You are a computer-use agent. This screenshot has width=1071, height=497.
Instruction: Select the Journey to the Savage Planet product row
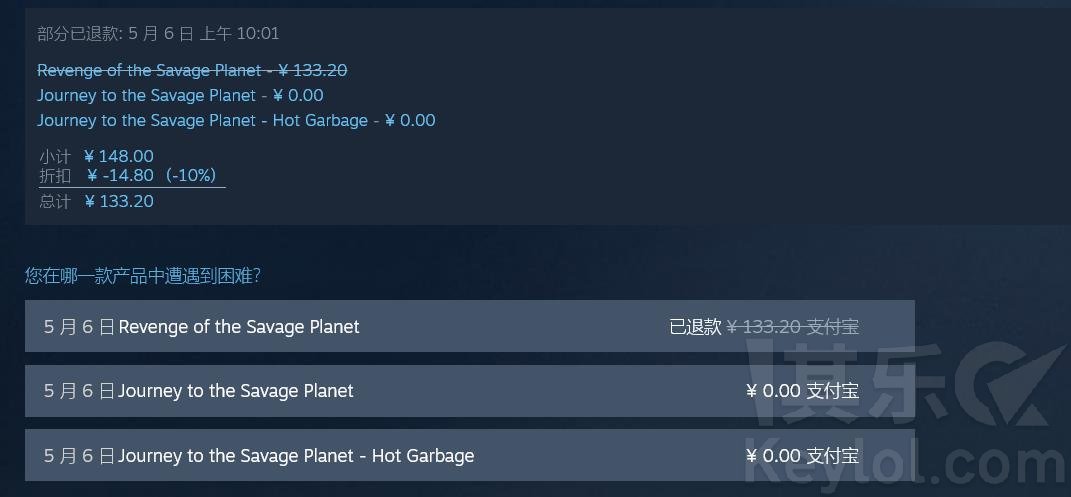coord(469,391)
